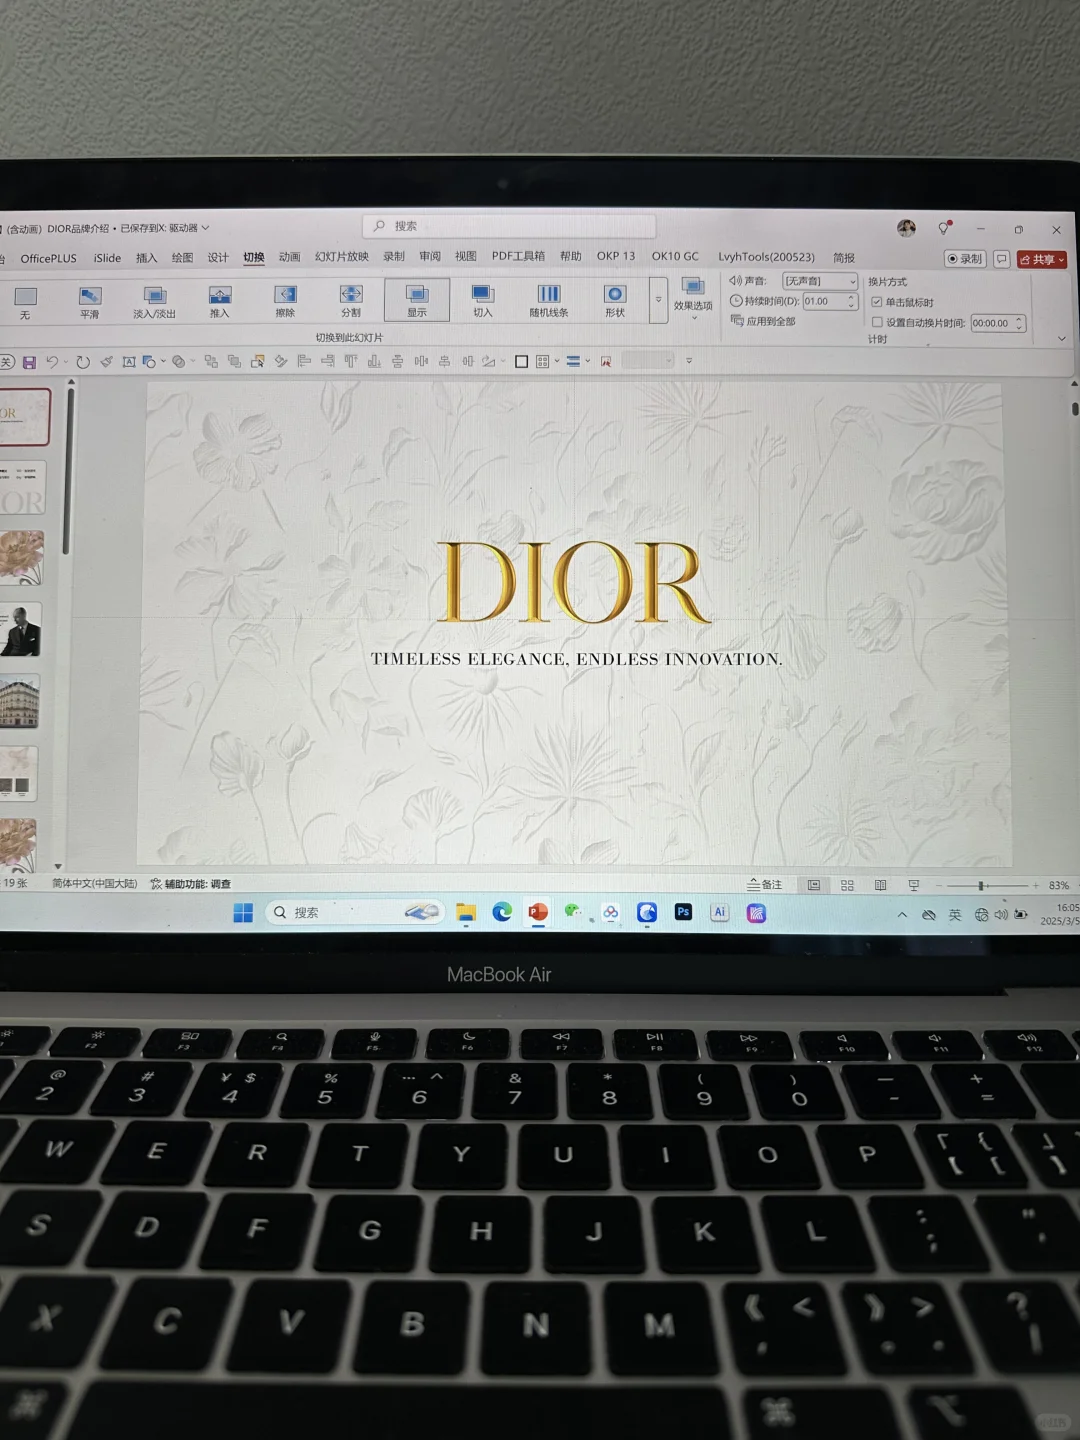This screenshot has height=1440, width=1080.
Task: Enable the 单击鼠标时 advance option
Action: point(877,301)
